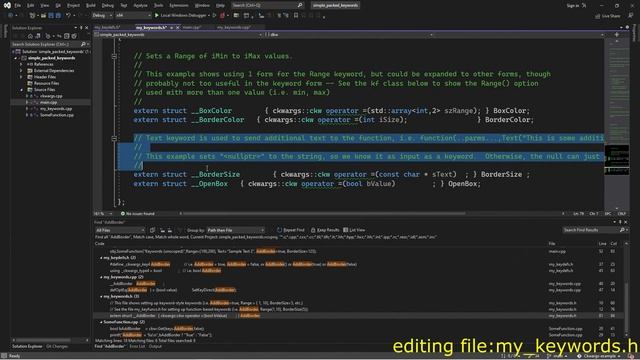Collapse the selected comment block outline

coord(114,138)
